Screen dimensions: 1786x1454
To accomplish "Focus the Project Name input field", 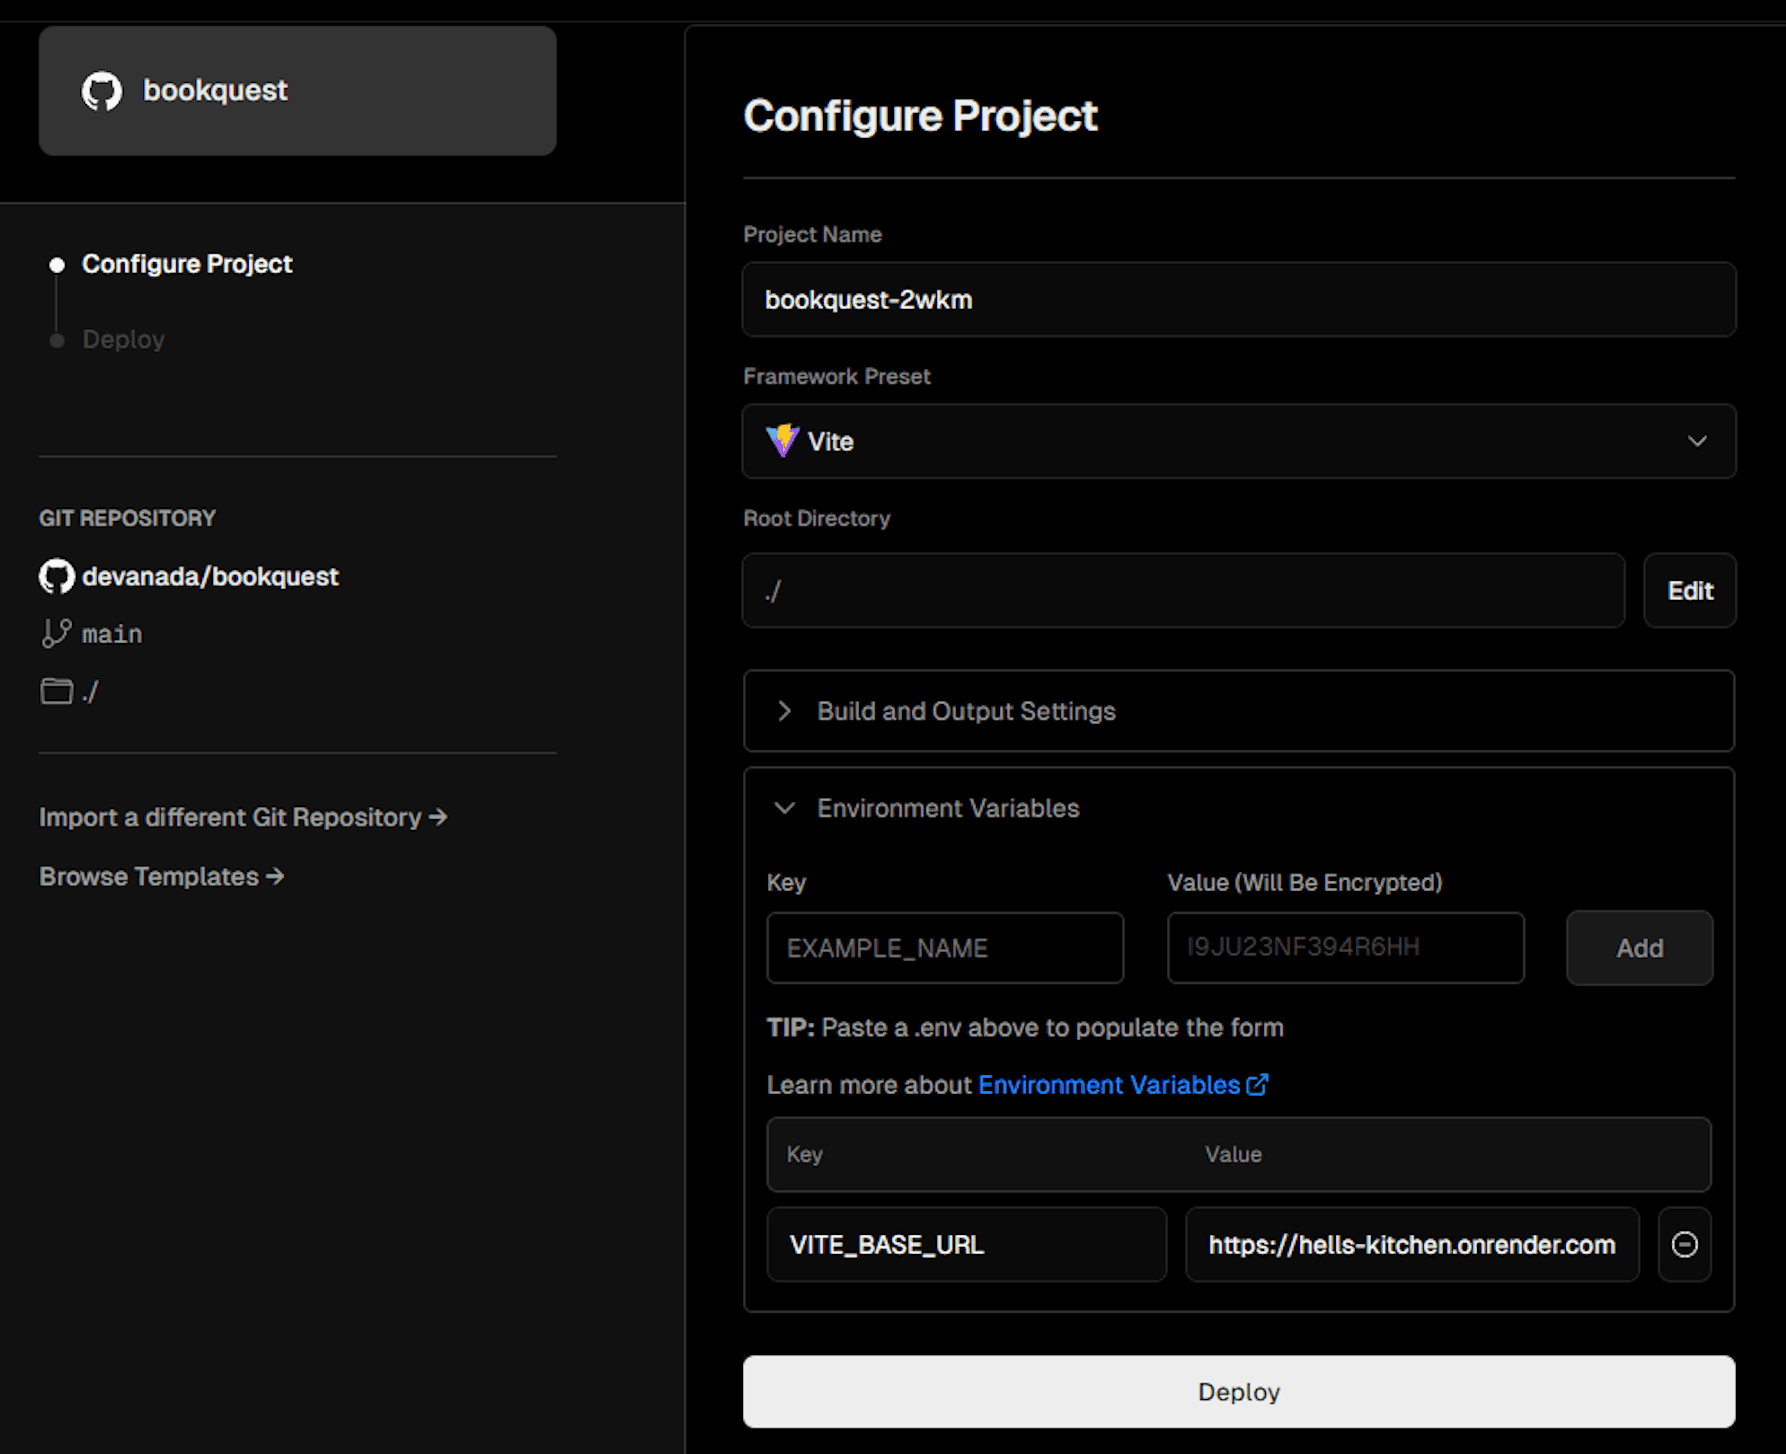I will pos(1238,299).
